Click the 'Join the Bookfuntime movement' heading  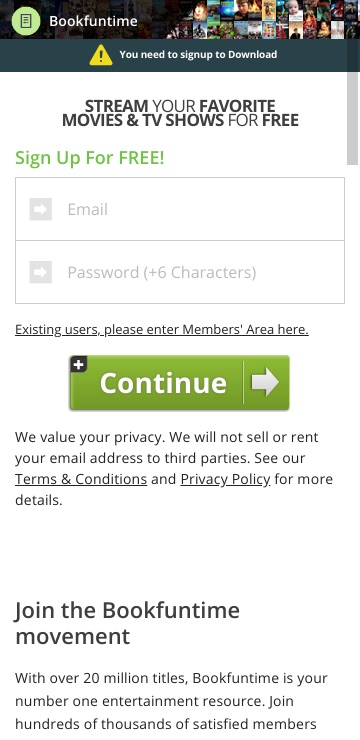click(127, 623)
